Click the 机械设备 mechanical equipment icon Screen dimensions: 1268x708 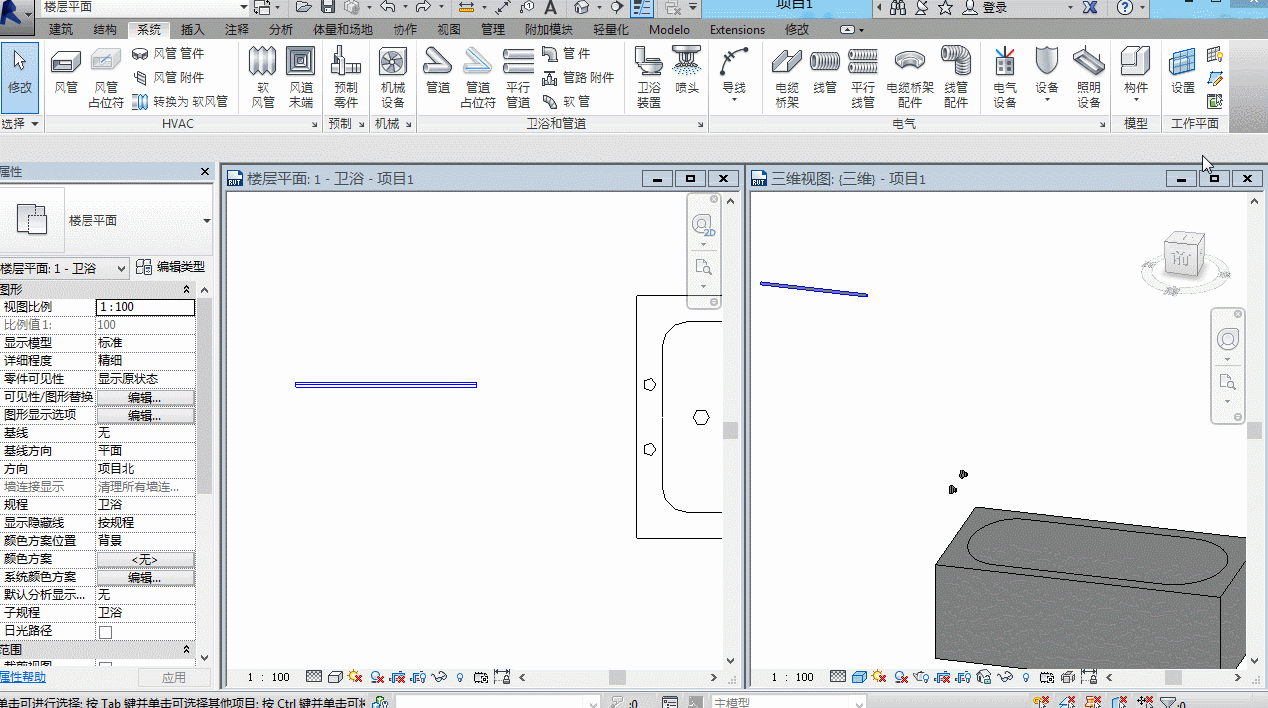393,77
